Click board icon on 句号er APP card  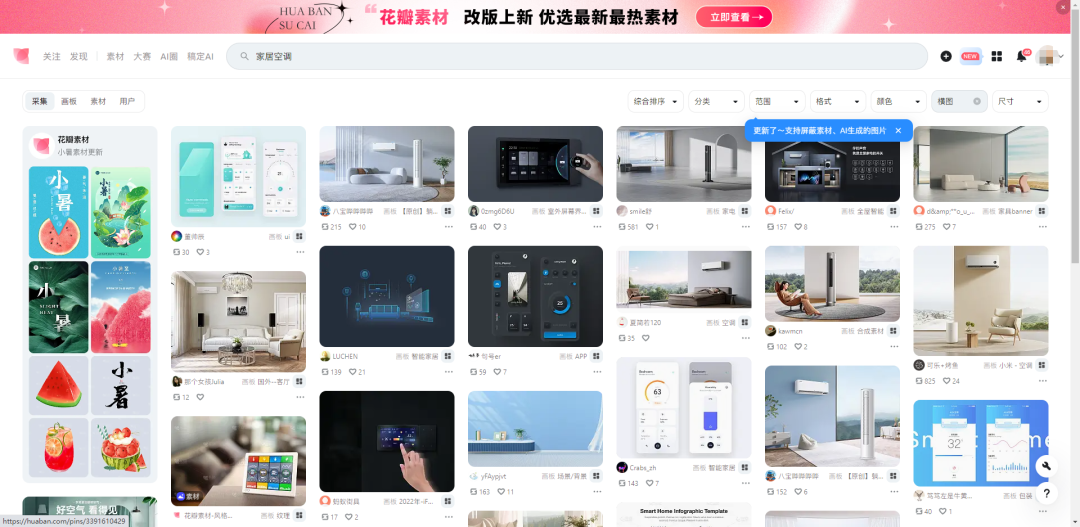coord(596,356)
